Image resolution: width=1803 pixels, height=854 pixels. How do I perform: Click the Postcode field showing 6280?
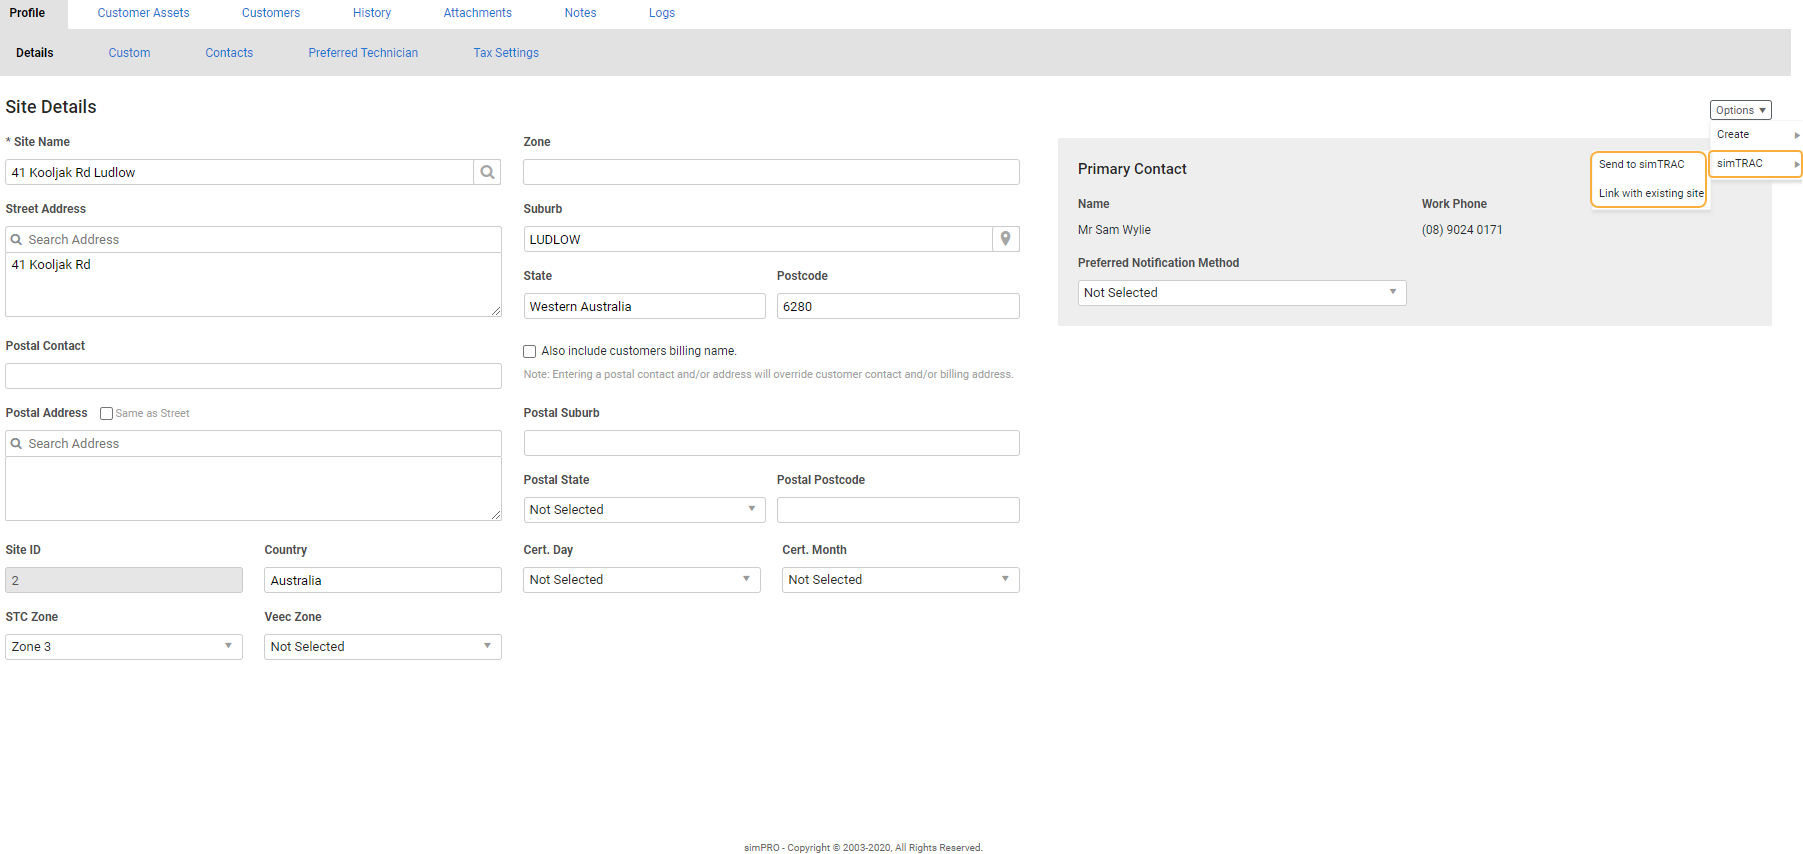898,306
